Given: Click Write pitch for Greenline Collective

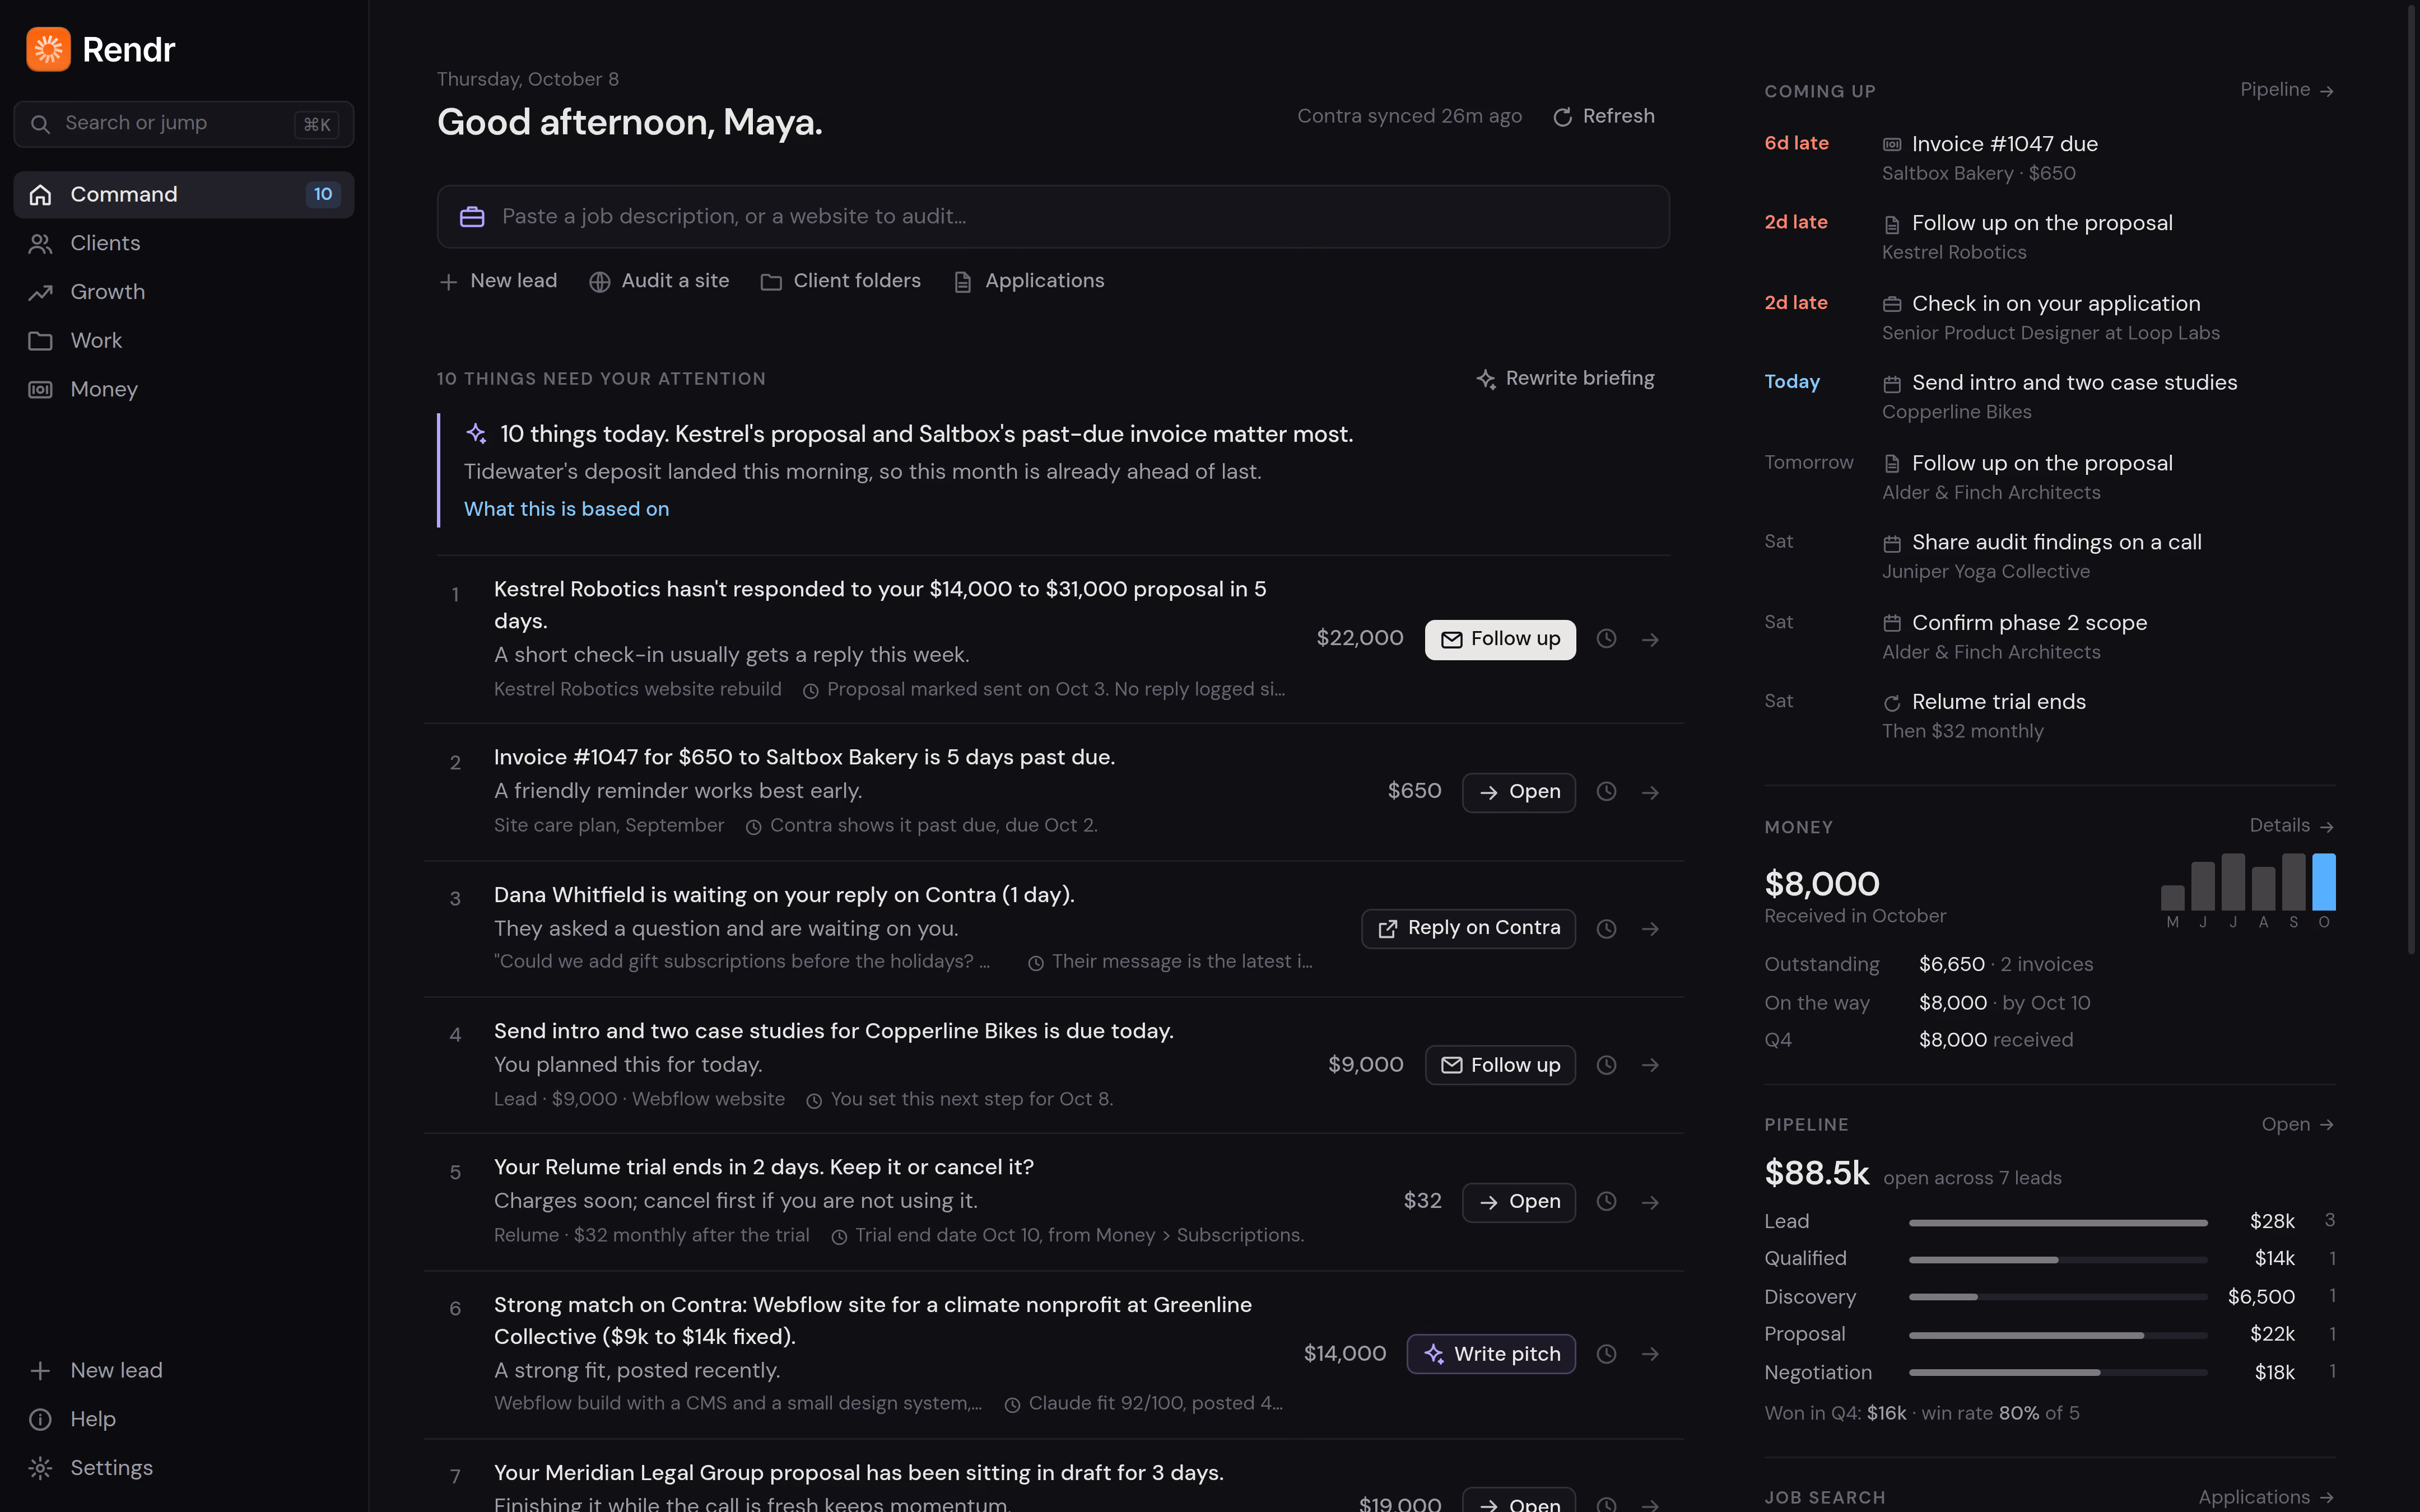Looking at the screenshot, I should click(x=1491, y=1354).
